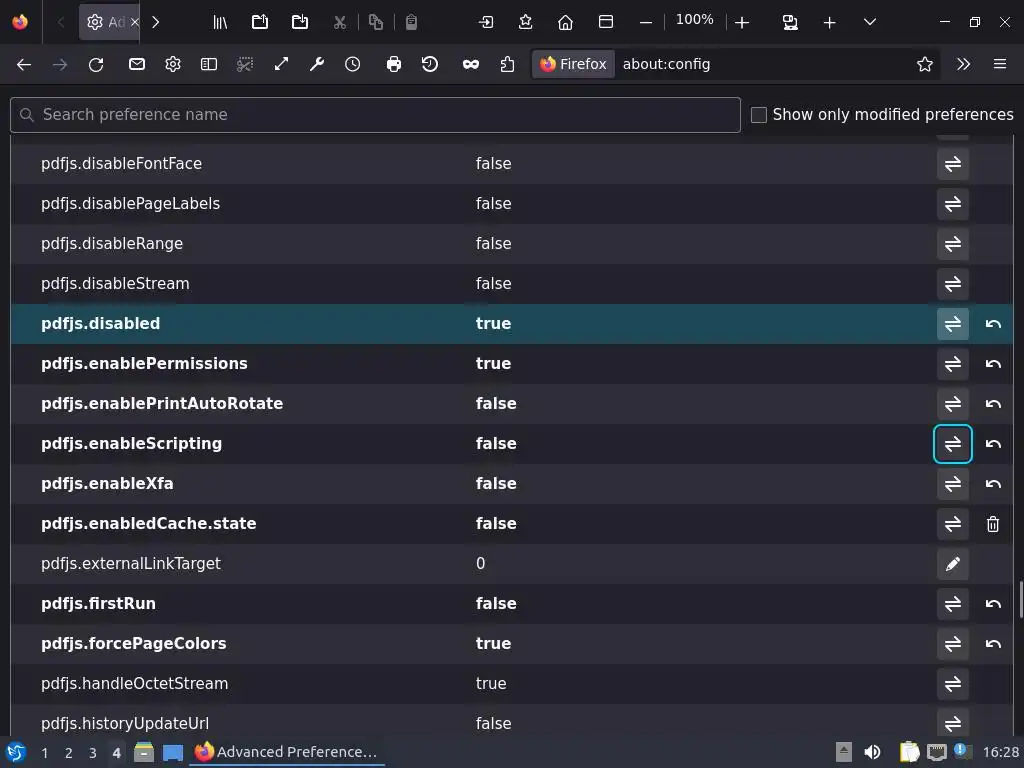Reset pdfjs.firstRun to default
The height and width of the screenshot is (768, 1024).
[x=993, y=604]
